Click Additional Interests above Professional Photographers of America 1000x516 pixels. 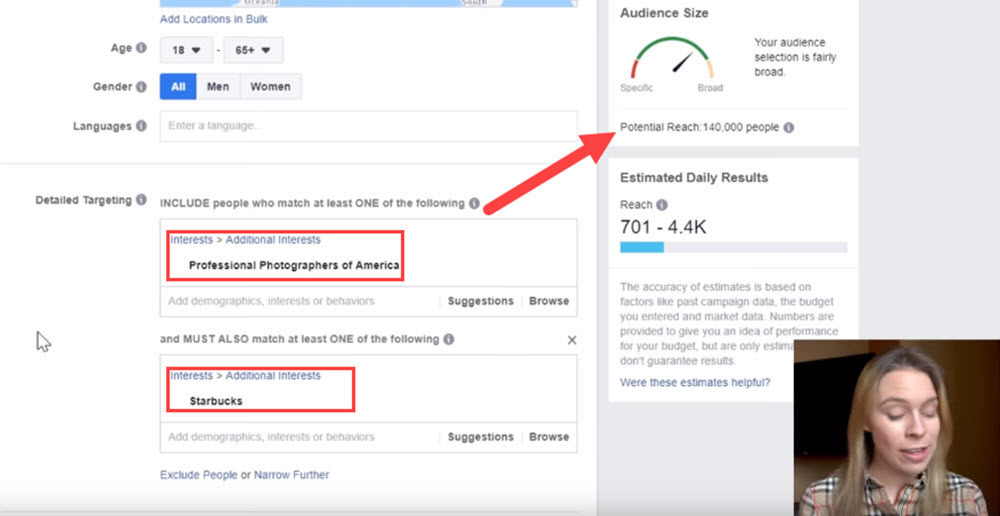(273, 240)
